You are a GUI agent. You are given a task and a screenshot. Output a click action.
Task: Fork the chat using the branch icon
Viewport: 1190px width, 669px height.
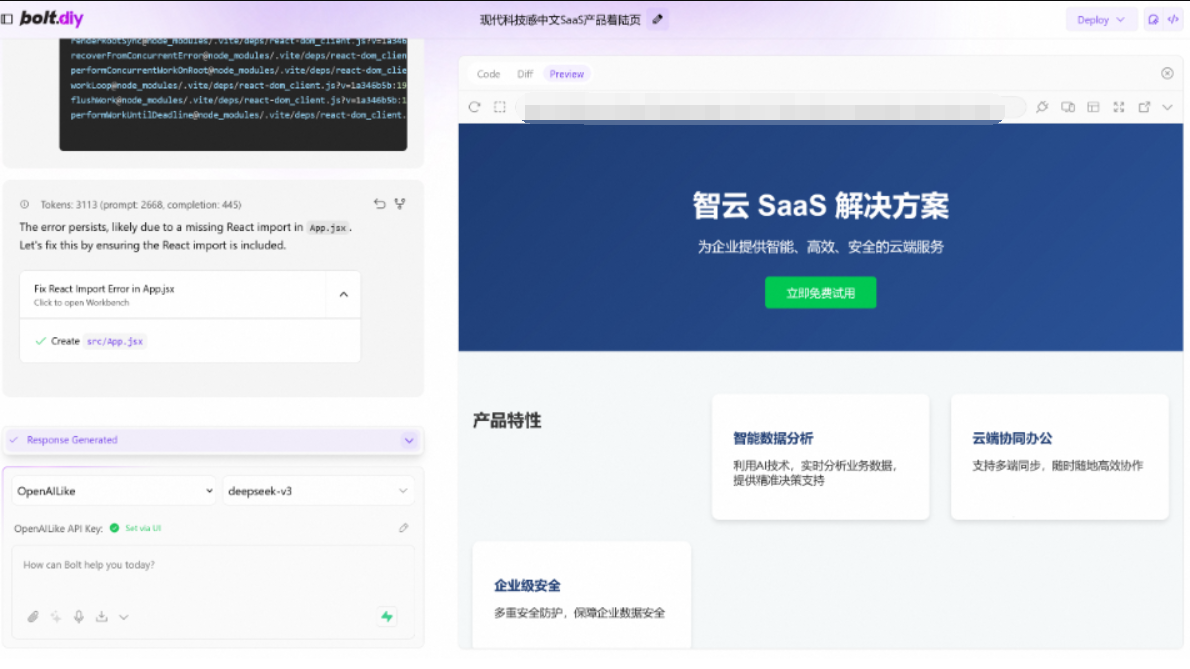pyautogui.click(x=400, y=203)
